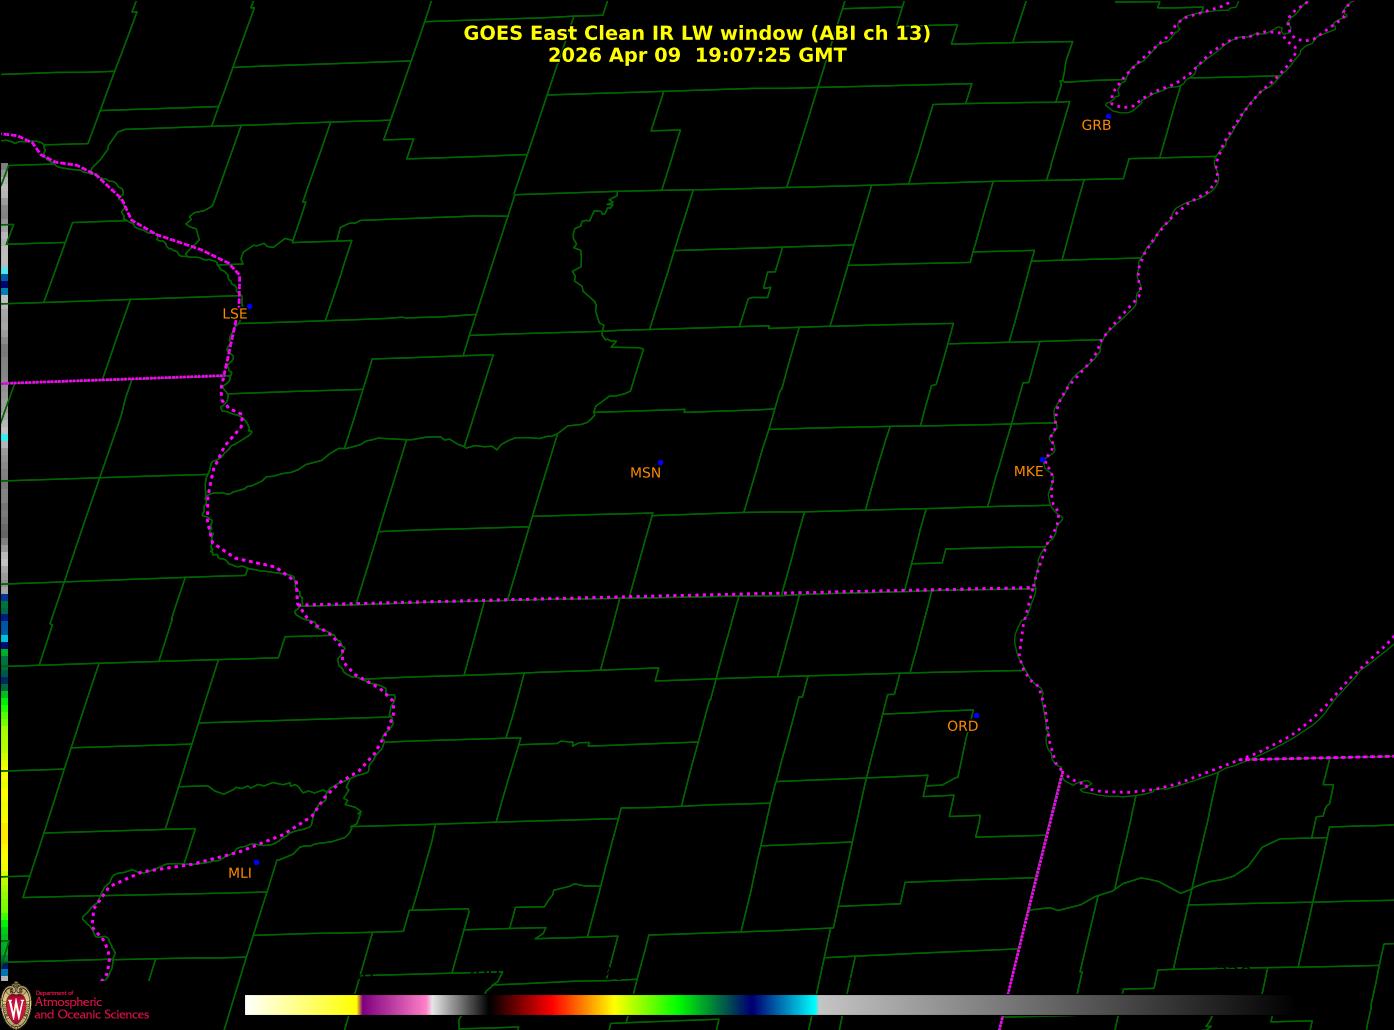1394x1030 pixels.
Task: Click the vertical color scale on the left edge
Action: [4, 572]
